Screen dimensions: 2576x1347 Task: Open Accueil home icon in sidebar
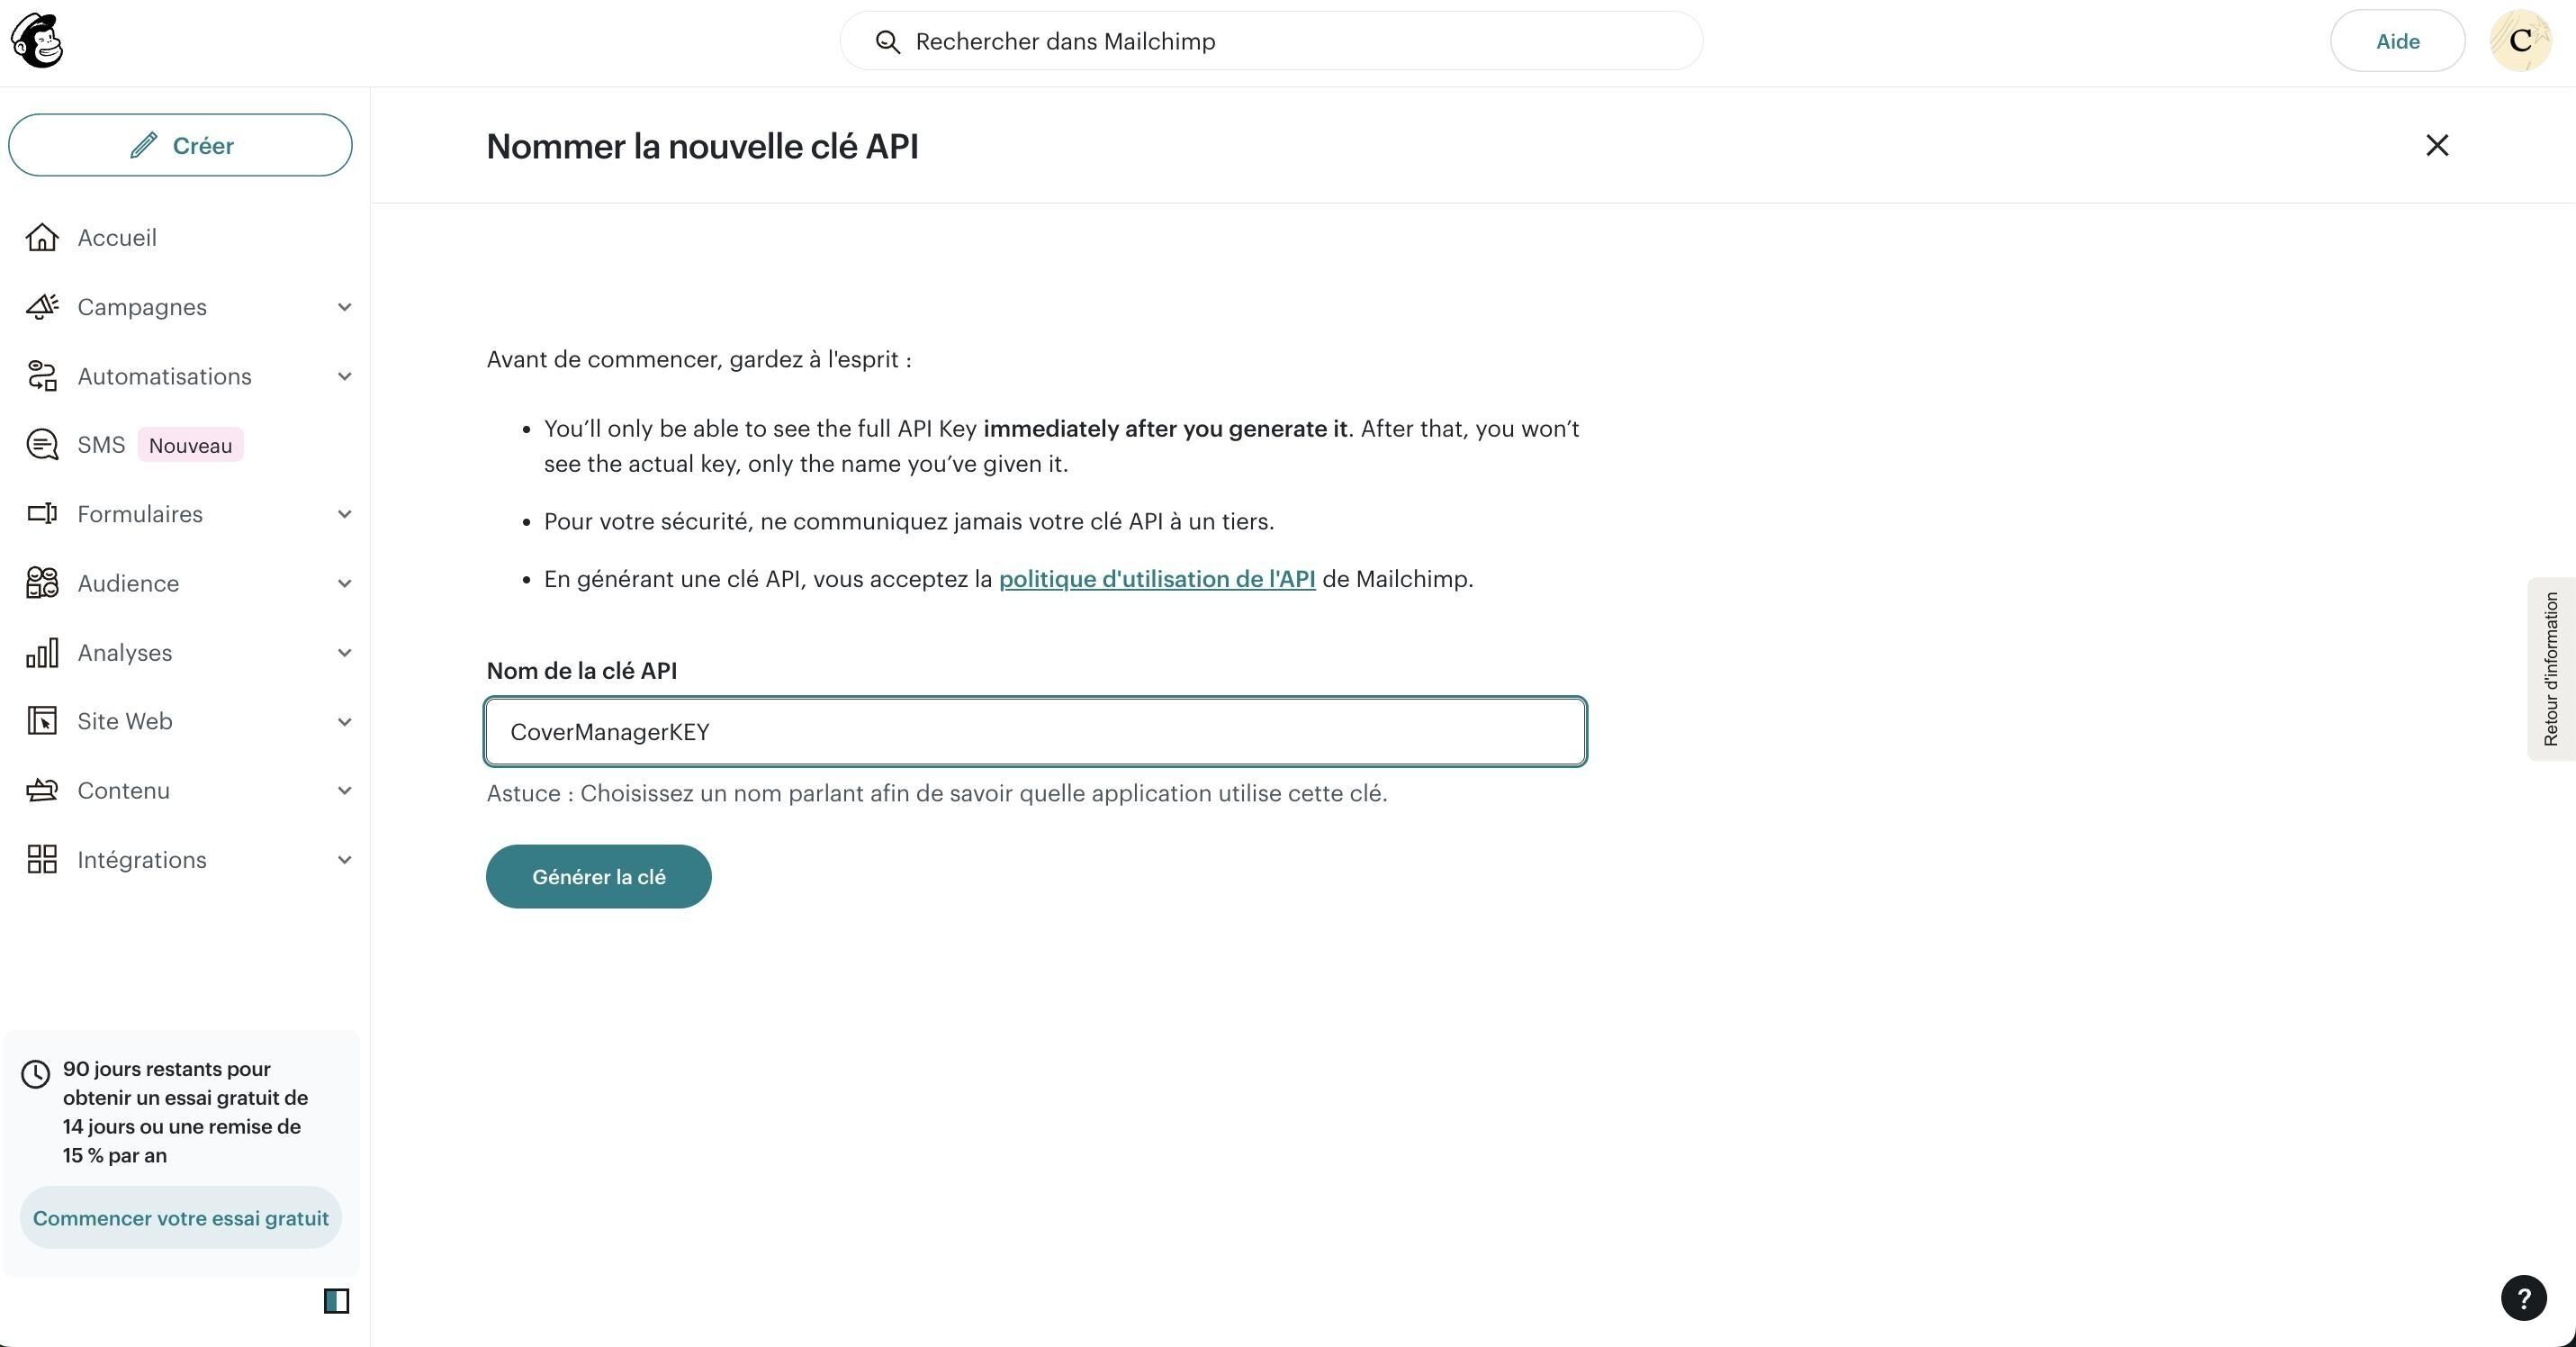tap(42, 238)
